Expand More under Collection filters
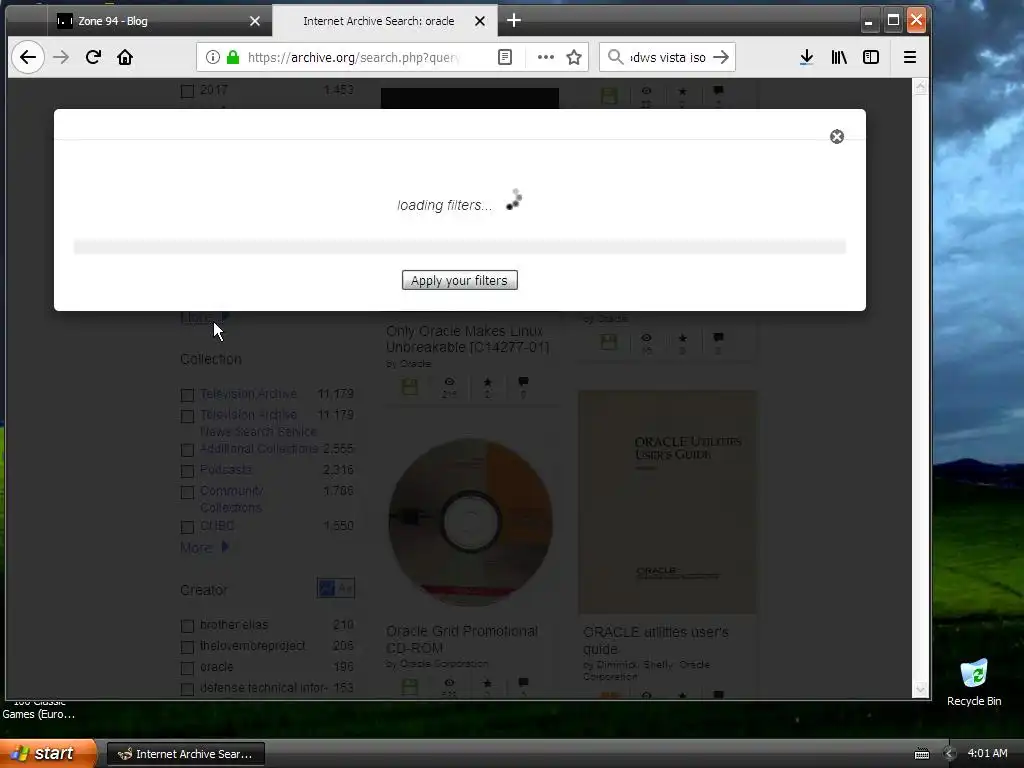 tap(204, 547)
